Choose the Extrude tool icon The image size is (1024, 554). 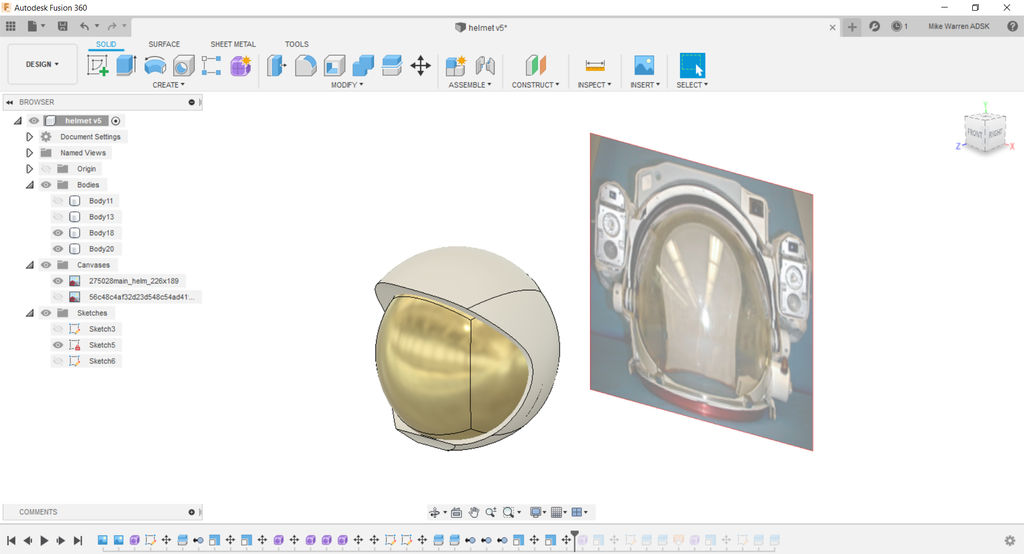pyautogui.click(x=126, y=65)
